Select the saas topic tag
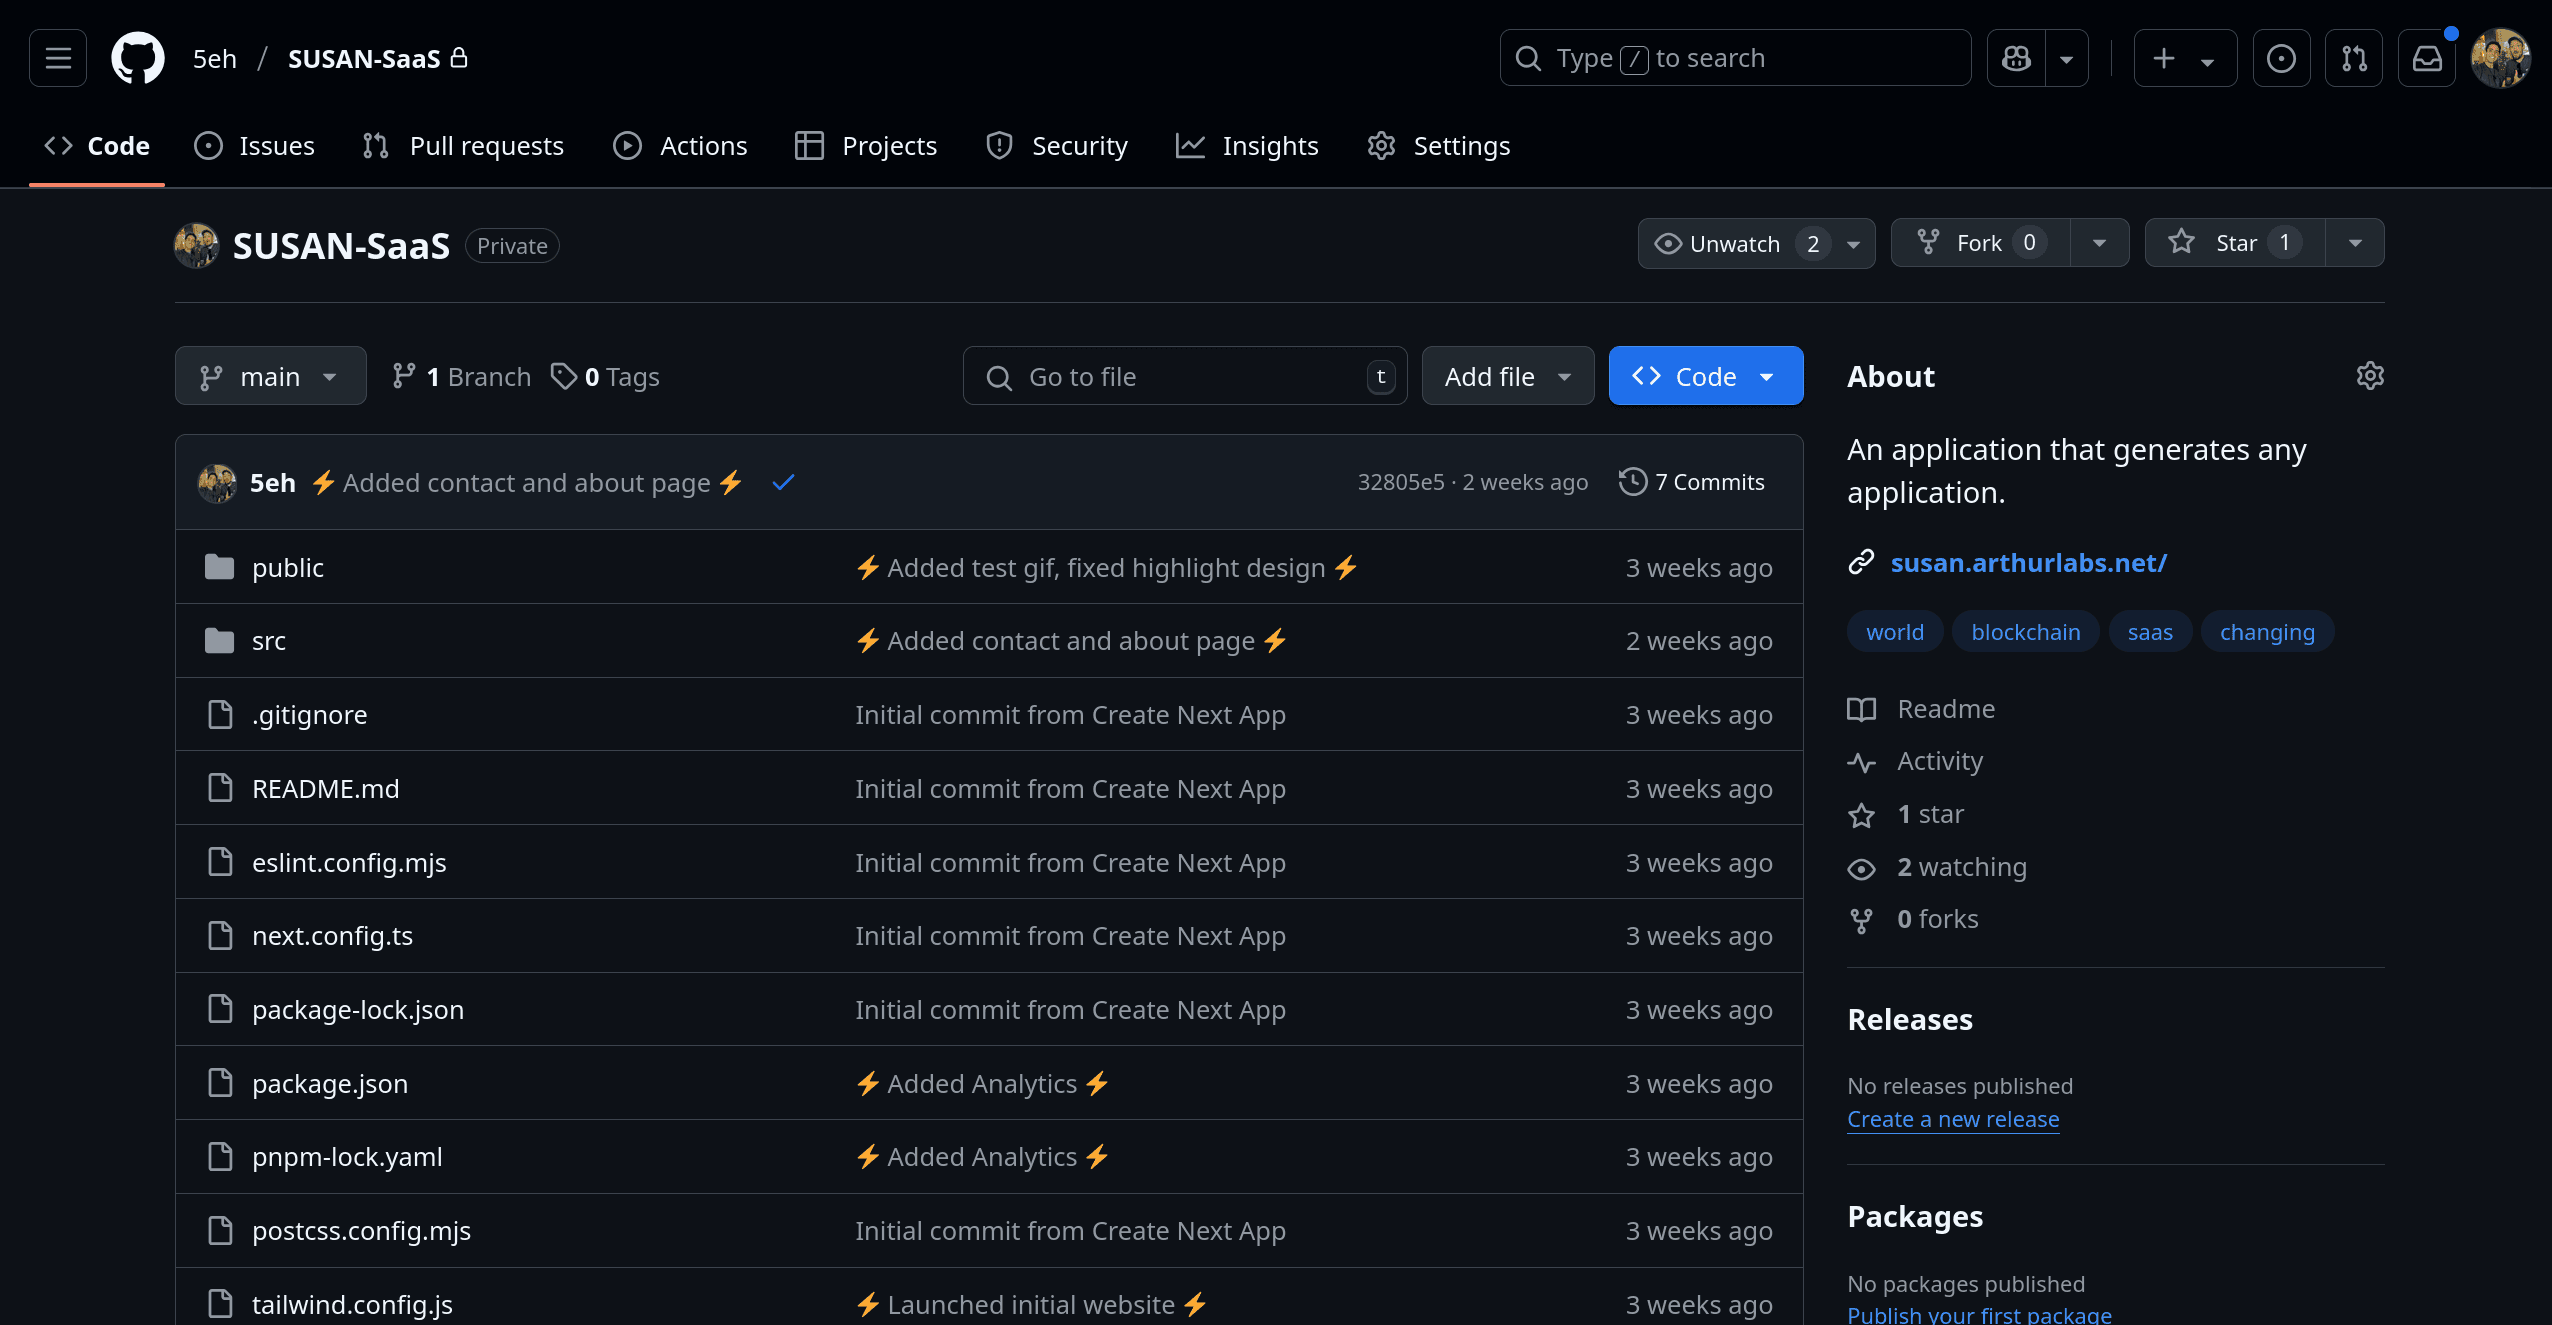2552x1325 pixels. tap(2150, 632)
